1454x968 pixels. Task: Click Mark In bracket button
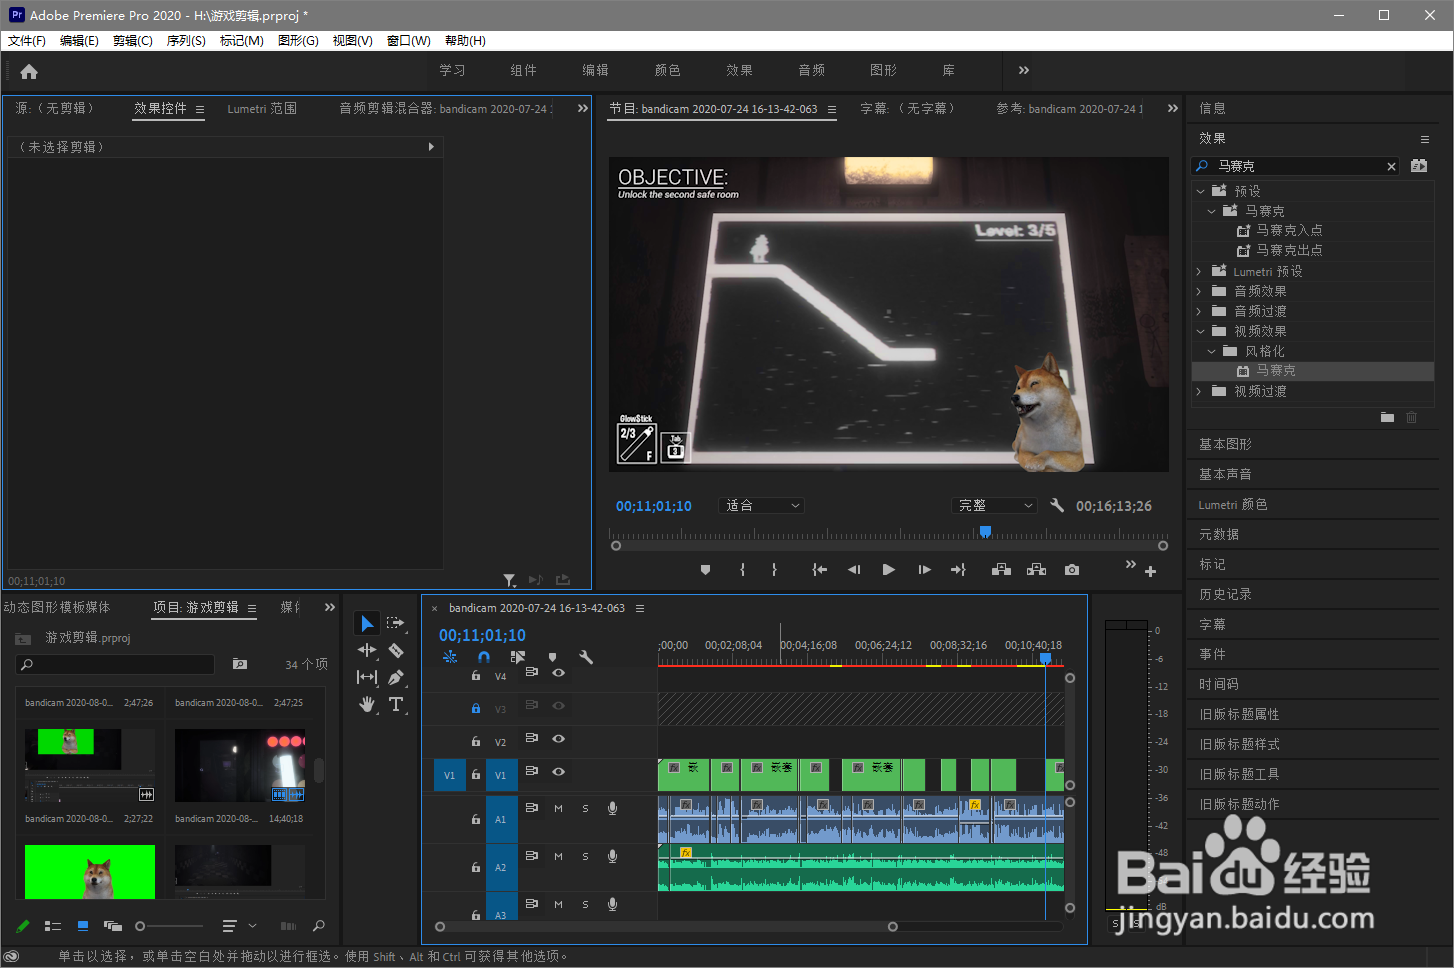742,570
